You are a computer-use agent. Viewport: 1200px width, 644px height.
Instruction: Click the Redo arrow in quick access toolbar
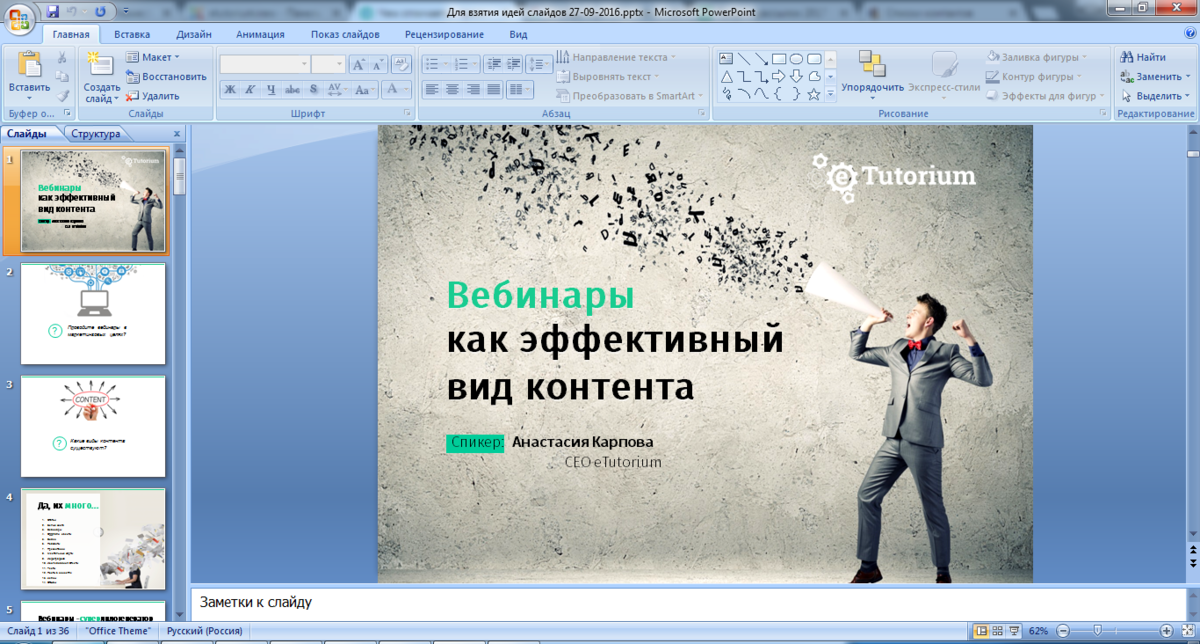tap(98, 11)
